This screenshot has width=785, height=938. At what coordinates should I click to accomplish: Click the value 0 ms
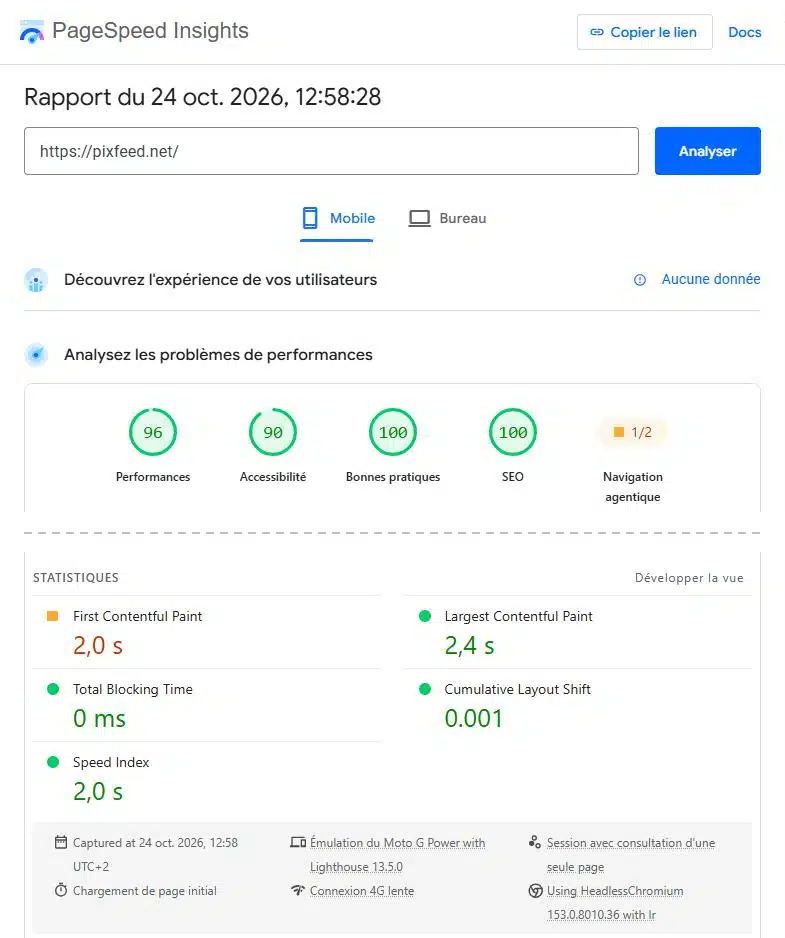pos(99,718)
